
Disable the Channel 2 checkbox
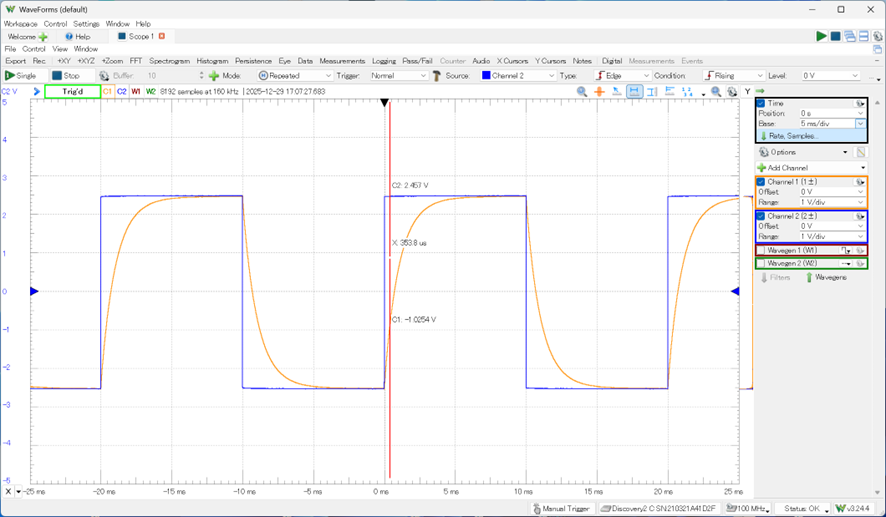(x=761, y=216)
